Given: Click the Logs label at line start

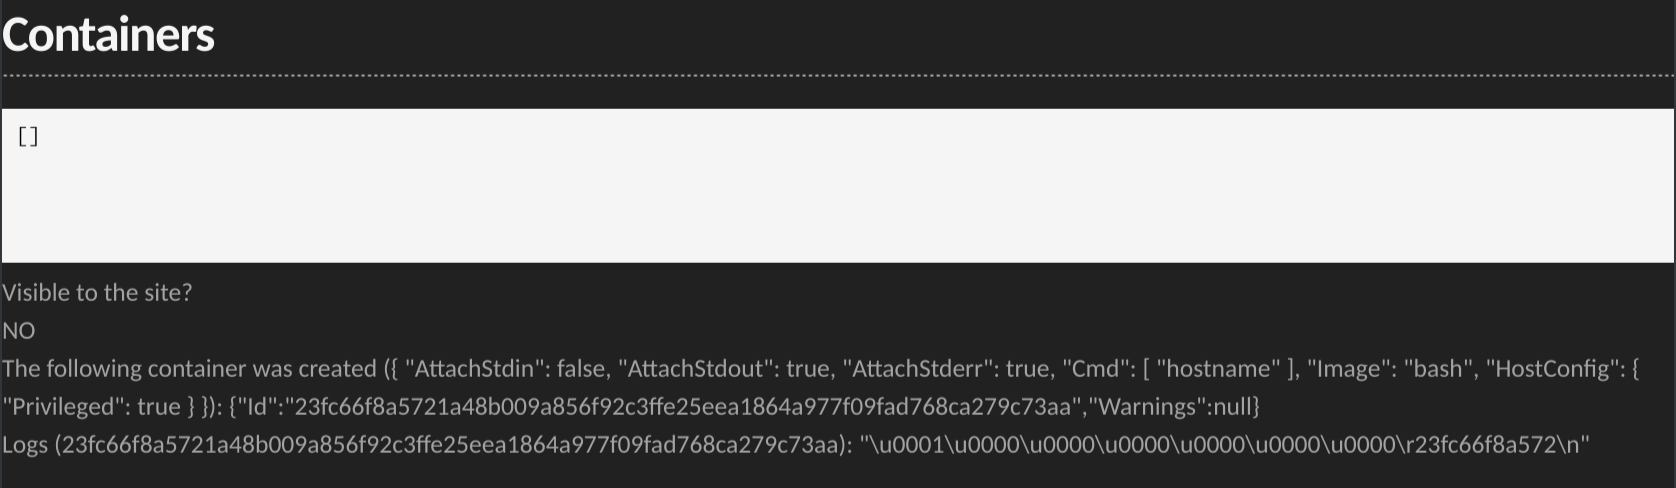Looking at the screenshot, I should pyautogui.click(x=25, y=445).
